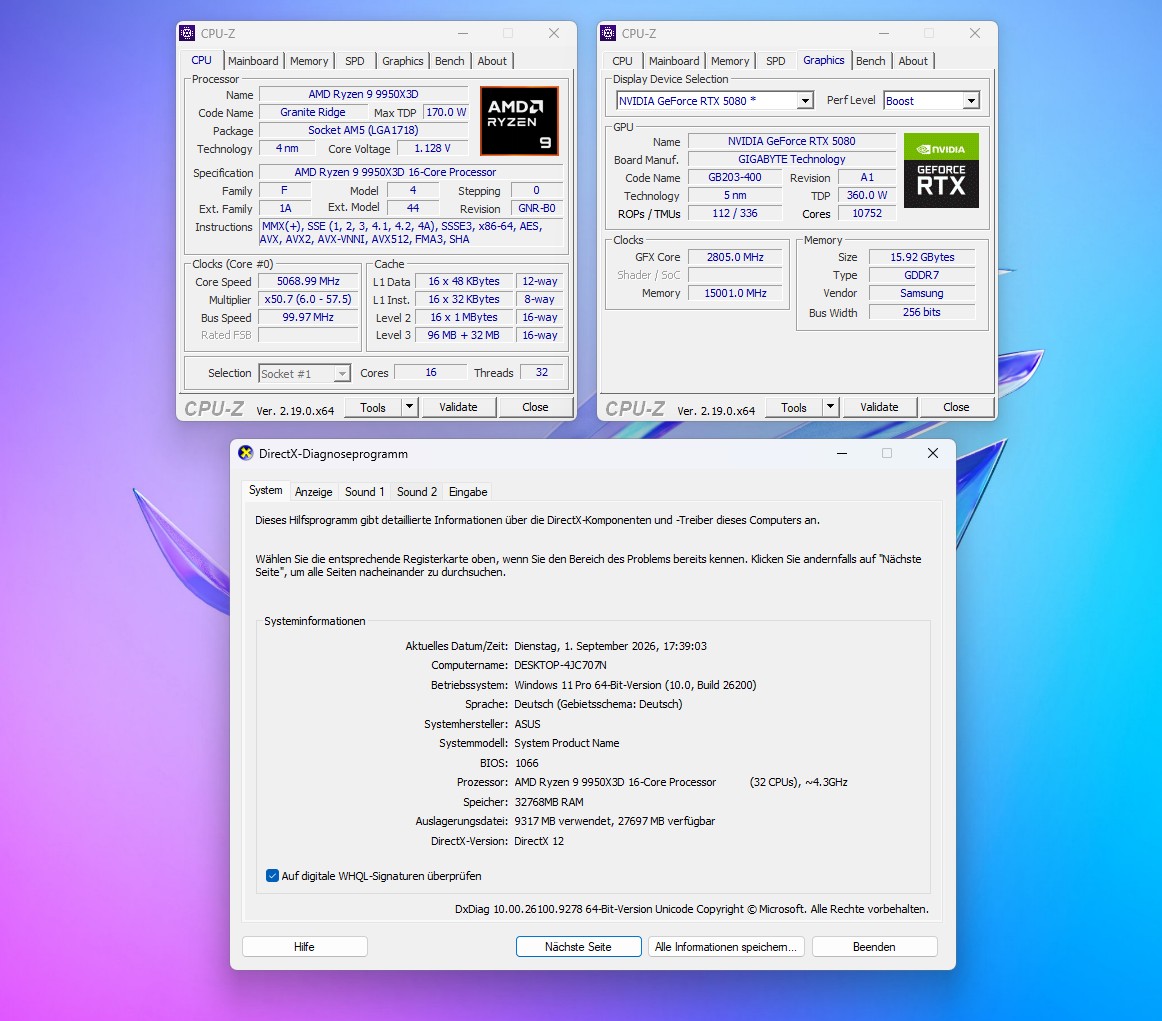Click the GPU Code Name value GB203-400
Screen dimensions: 1162x1021
tap(734, 178)
